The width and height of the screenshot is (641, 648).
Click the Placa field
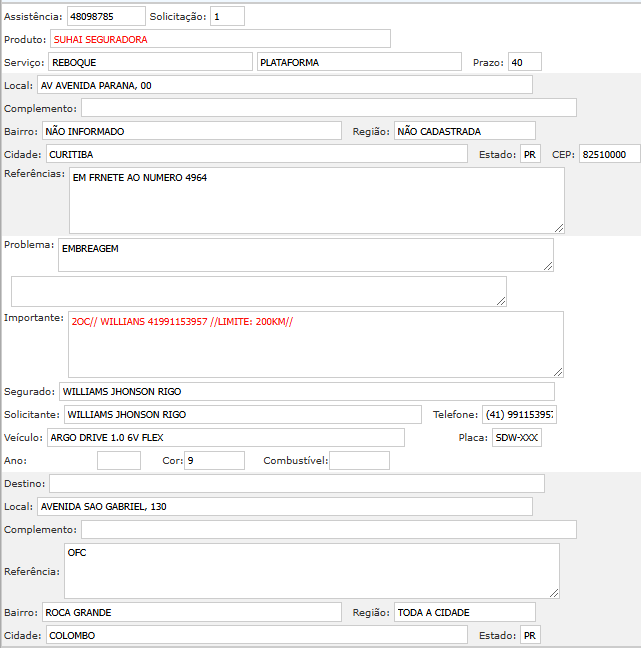517,437
